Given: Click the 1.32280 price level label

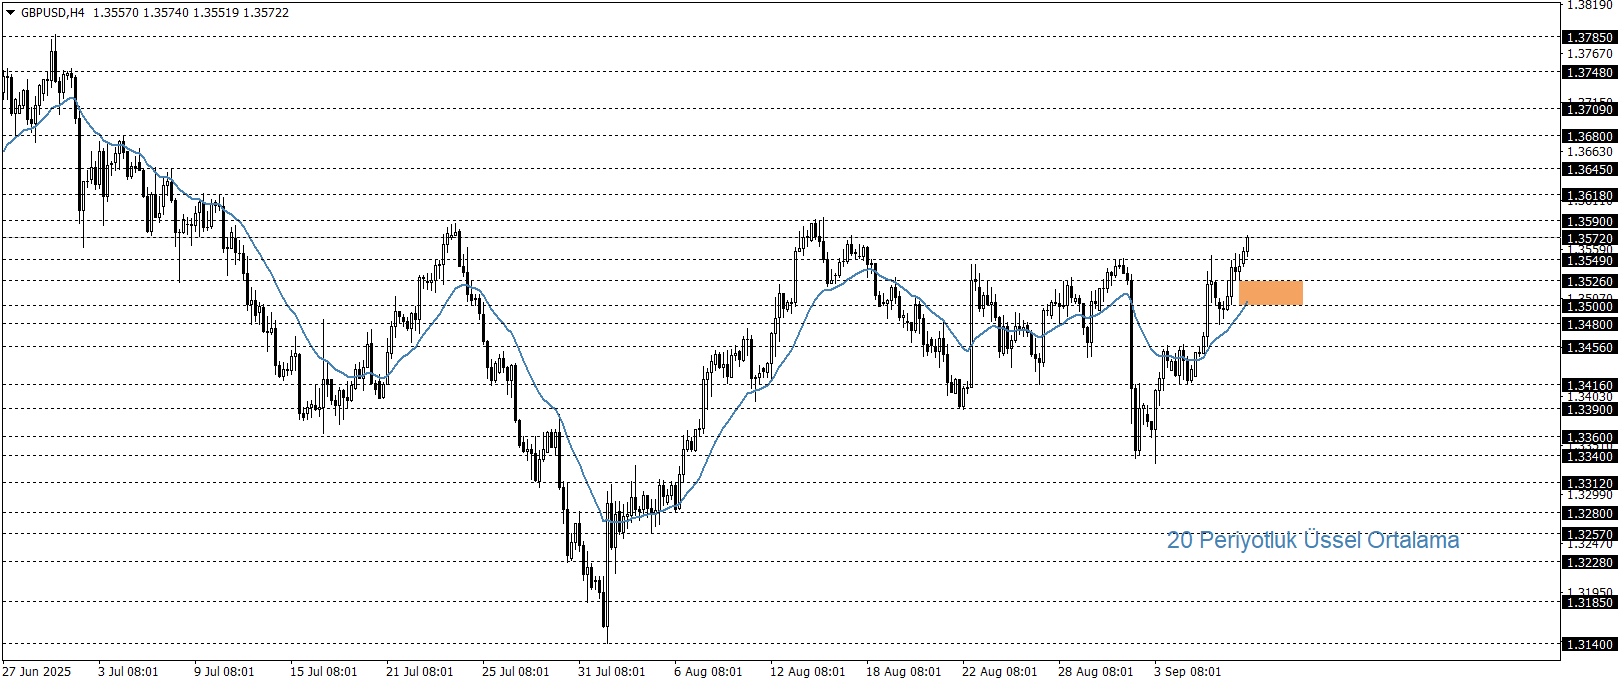Looking at the screenshot, I should pyautogui.click(x=1589, y=562).
